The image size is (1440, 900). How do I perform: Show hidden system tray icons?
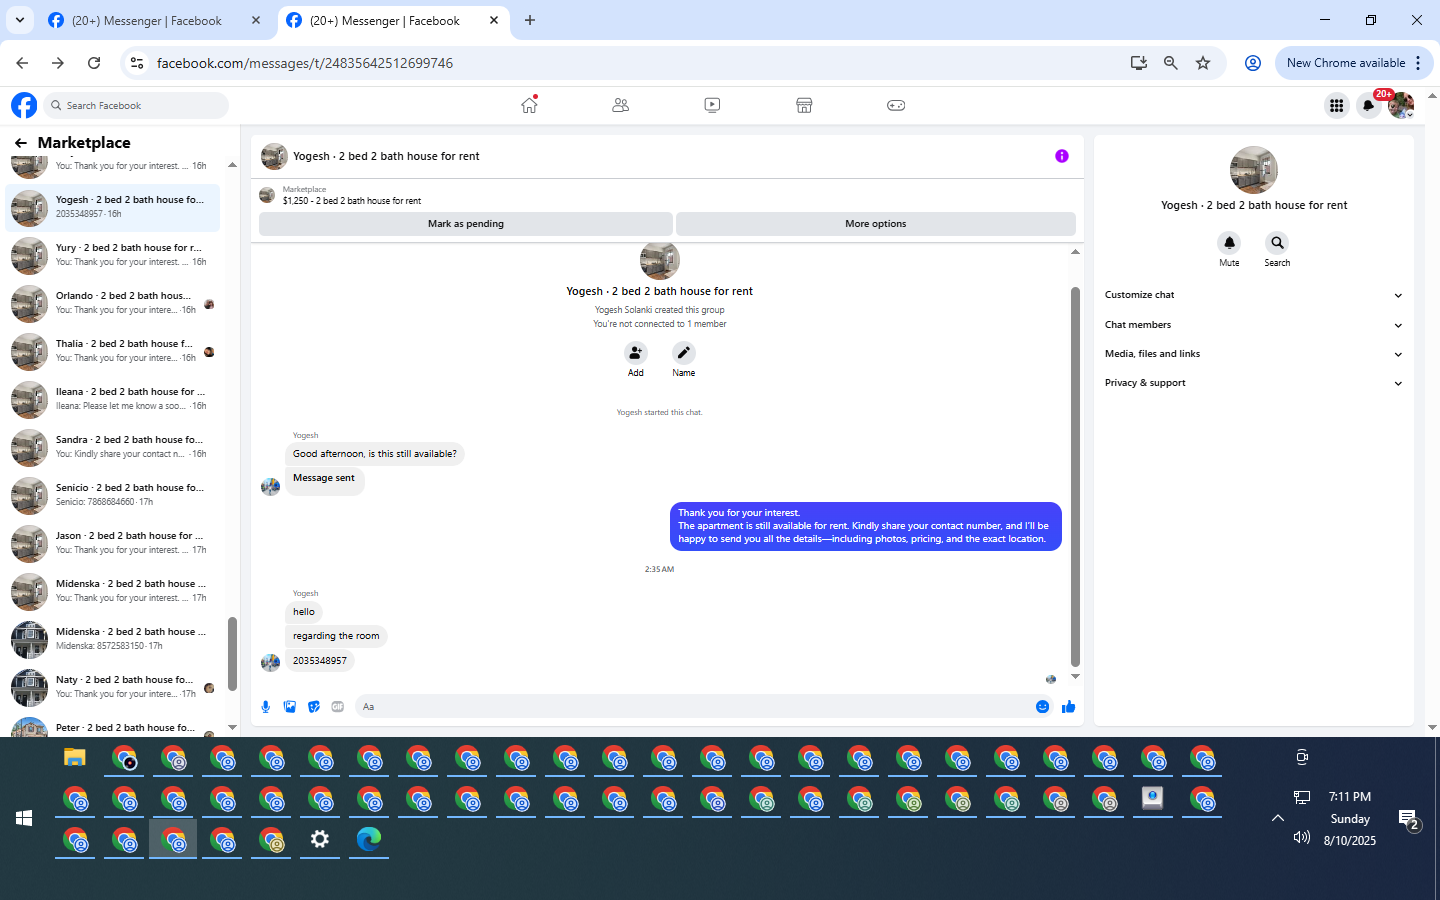pyautogui.click(x=1277, y=818)
